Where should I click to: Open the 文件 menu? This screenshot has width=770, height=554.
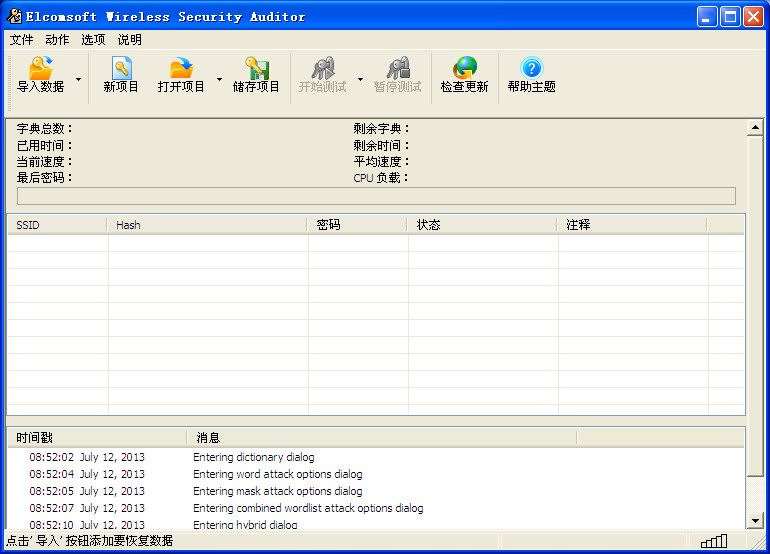click(x=22, y=40)
